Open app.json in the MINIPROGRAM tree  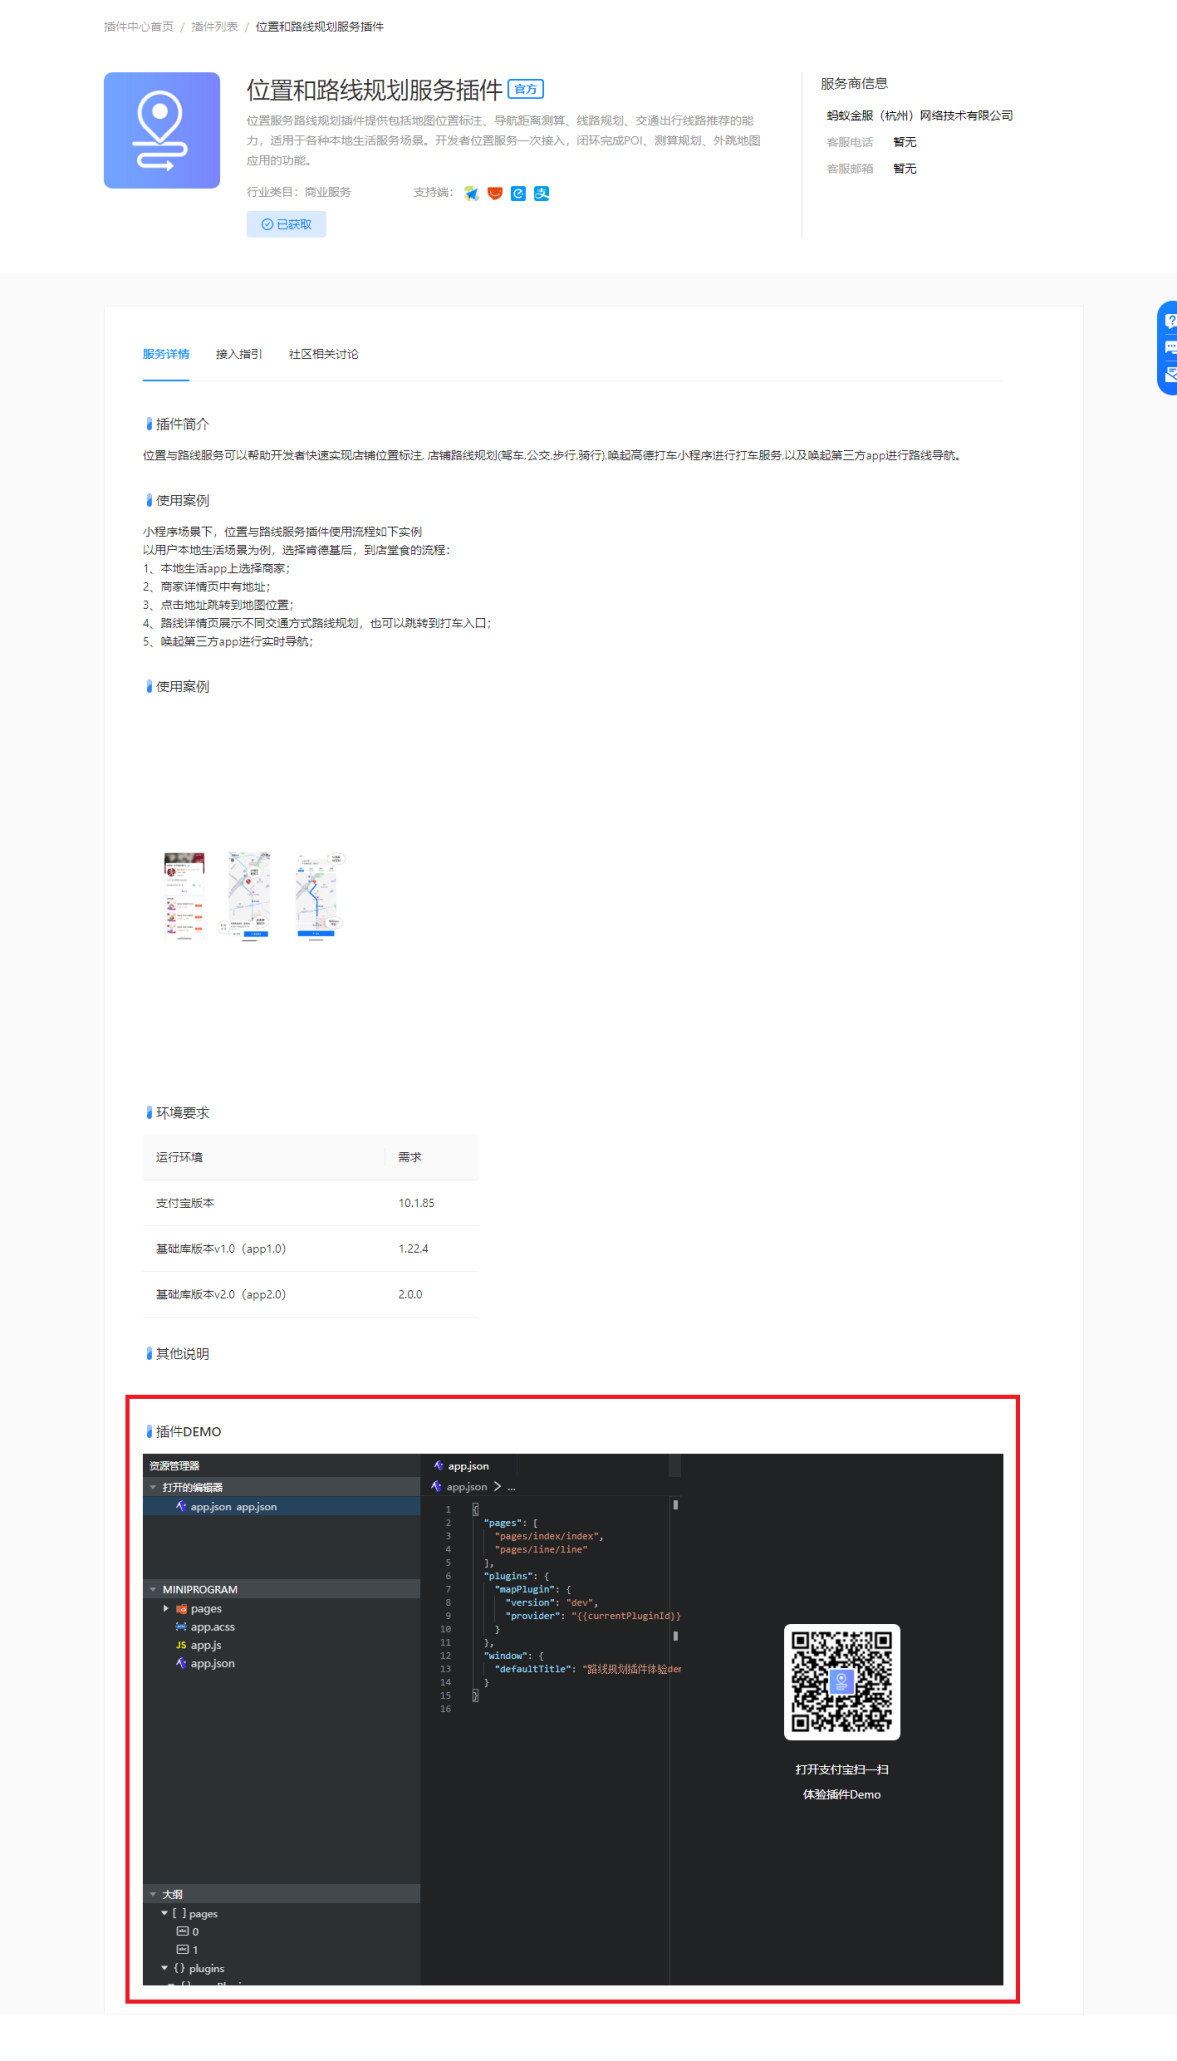tap(213, 1663)
